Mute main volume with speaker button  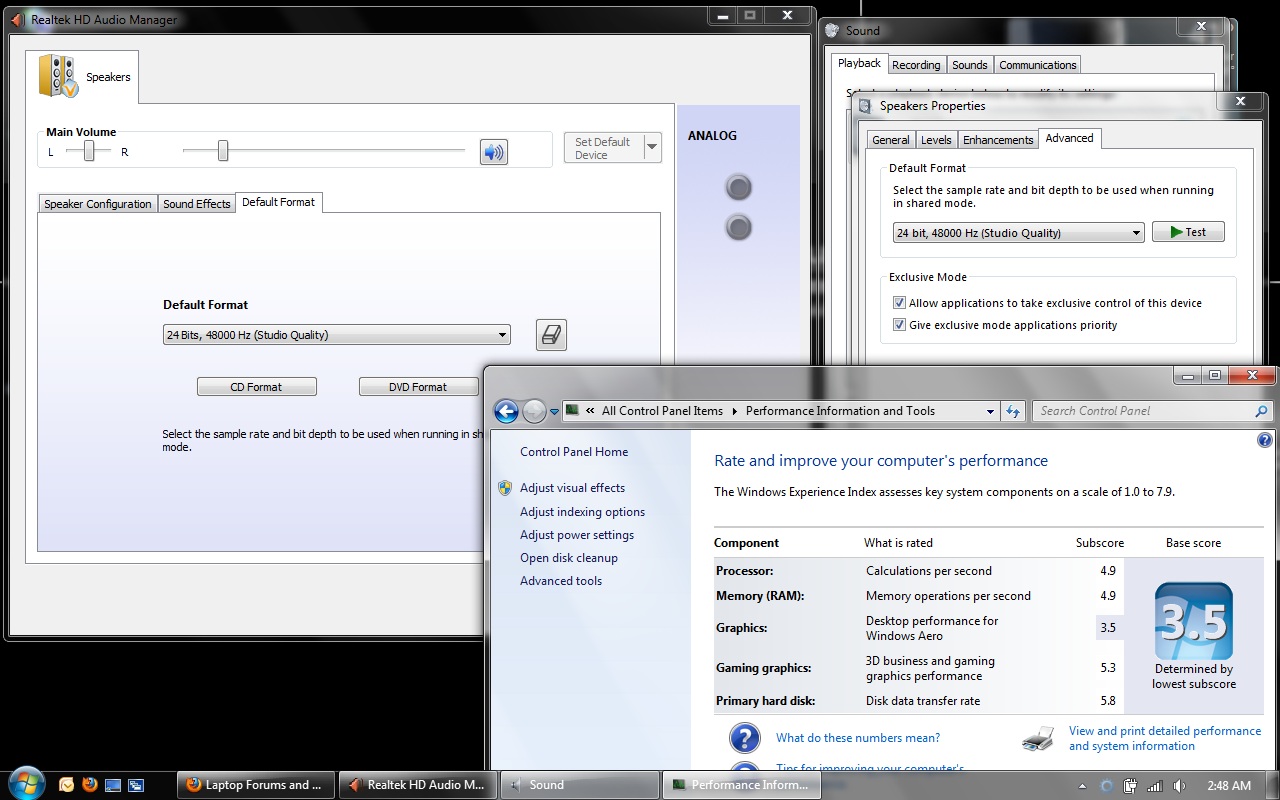(494, 152)
